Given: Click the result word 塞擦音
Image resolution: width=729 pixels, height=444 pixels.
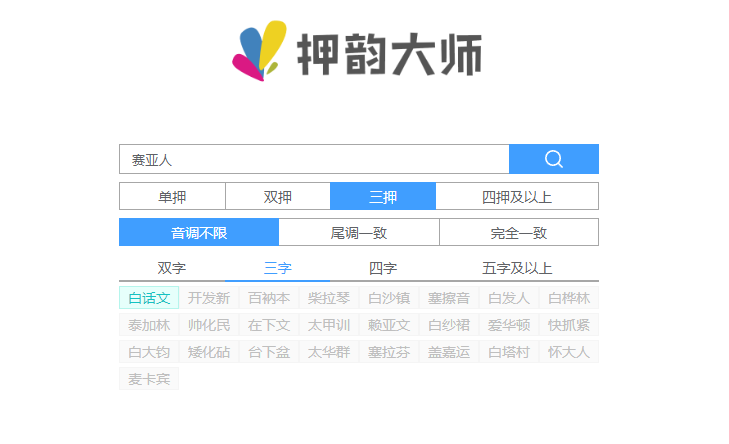Looking at the screenshot, I should [449, 298].
